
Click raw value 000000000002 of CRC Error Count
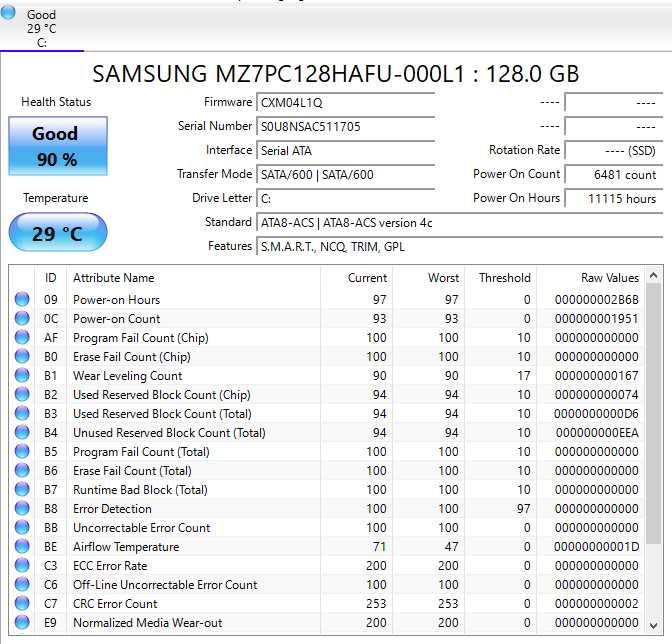pos(597,604)
